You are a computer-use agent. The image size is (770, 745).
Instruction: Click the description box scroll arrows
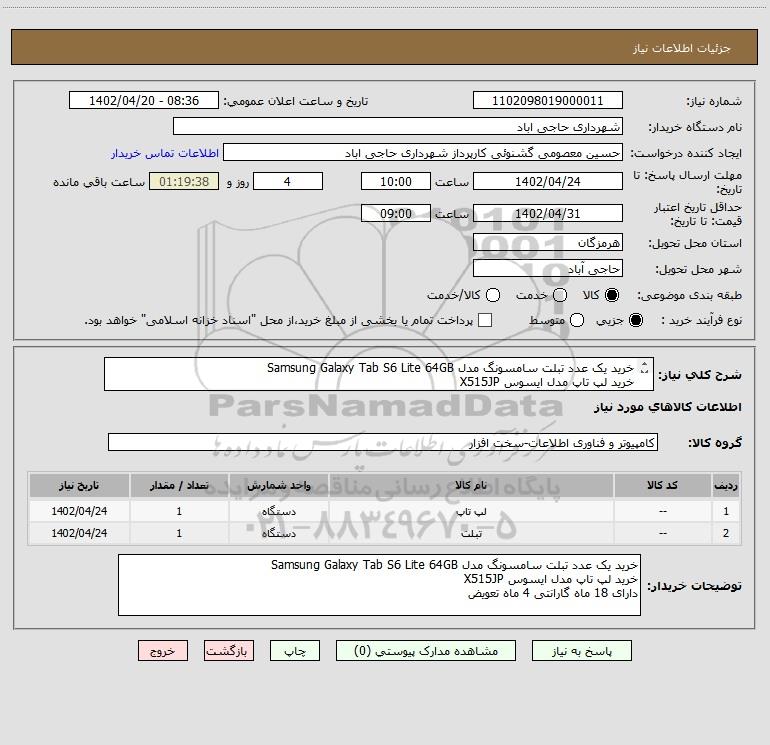point(644,368)
